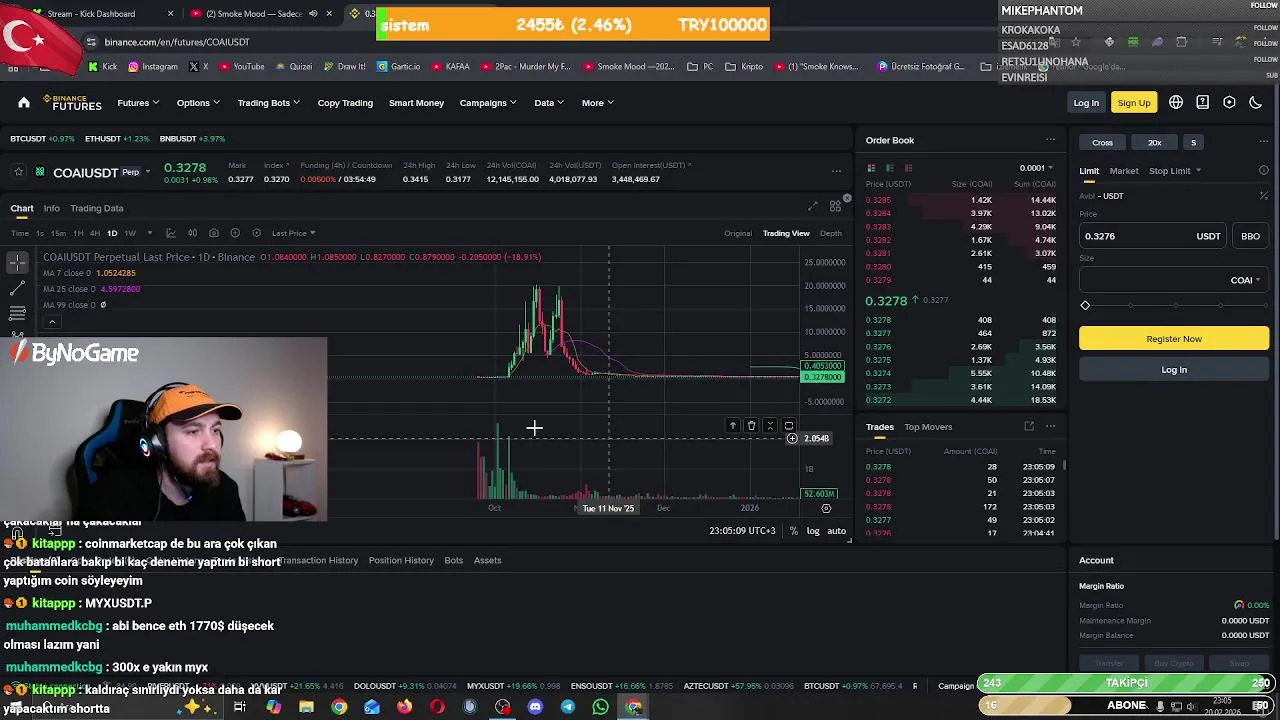
Task: Switch chart to Depth view
Action: [831, 233]
